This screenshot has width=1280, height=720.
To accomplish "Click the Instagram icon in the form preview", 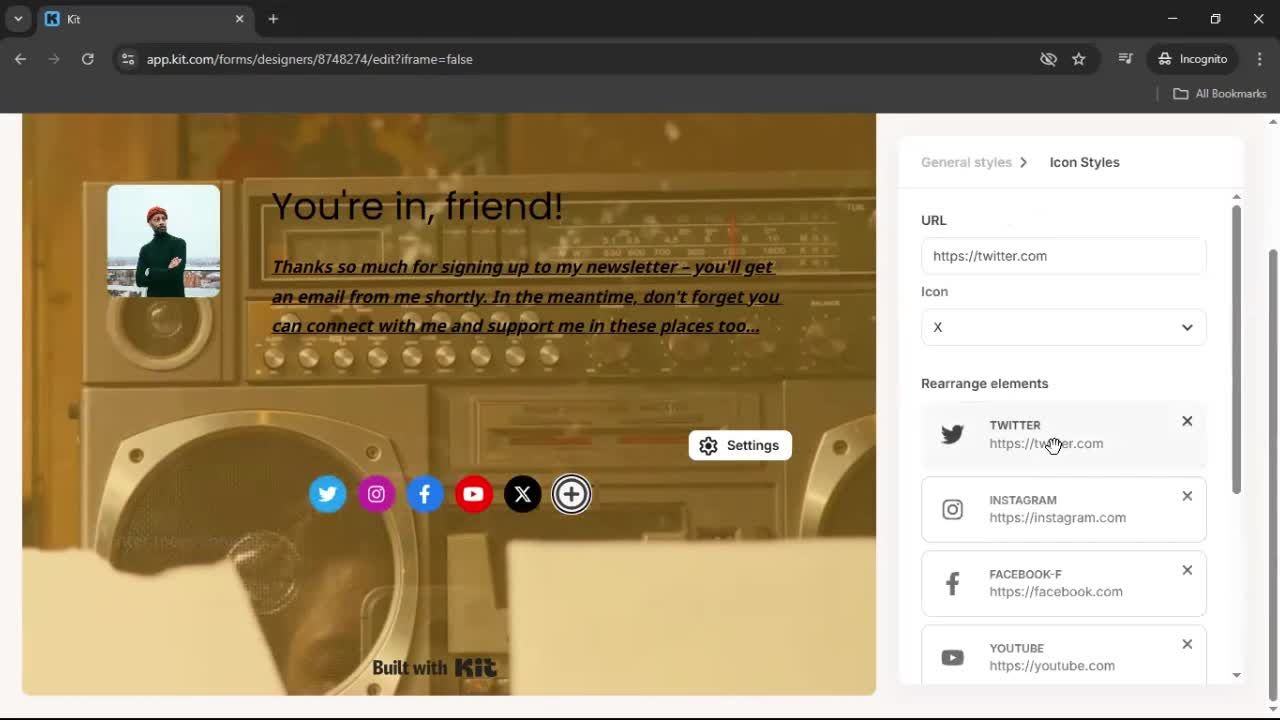I will pos(376,493).
